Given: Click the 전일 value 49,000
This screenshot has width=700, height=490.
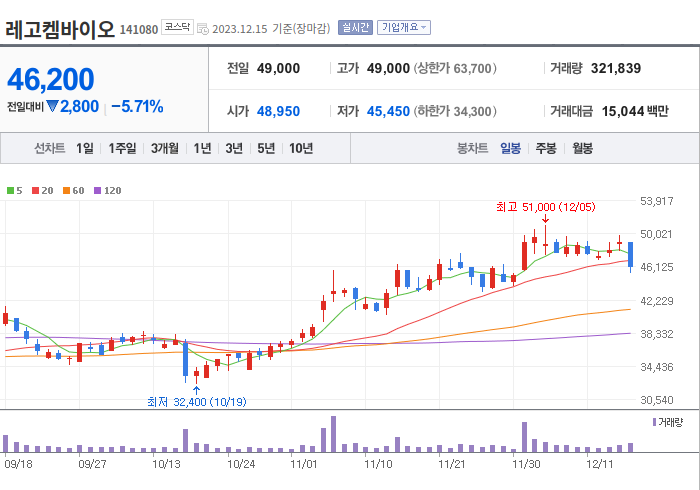Looking at the screenshot, I should click(279, 68).
